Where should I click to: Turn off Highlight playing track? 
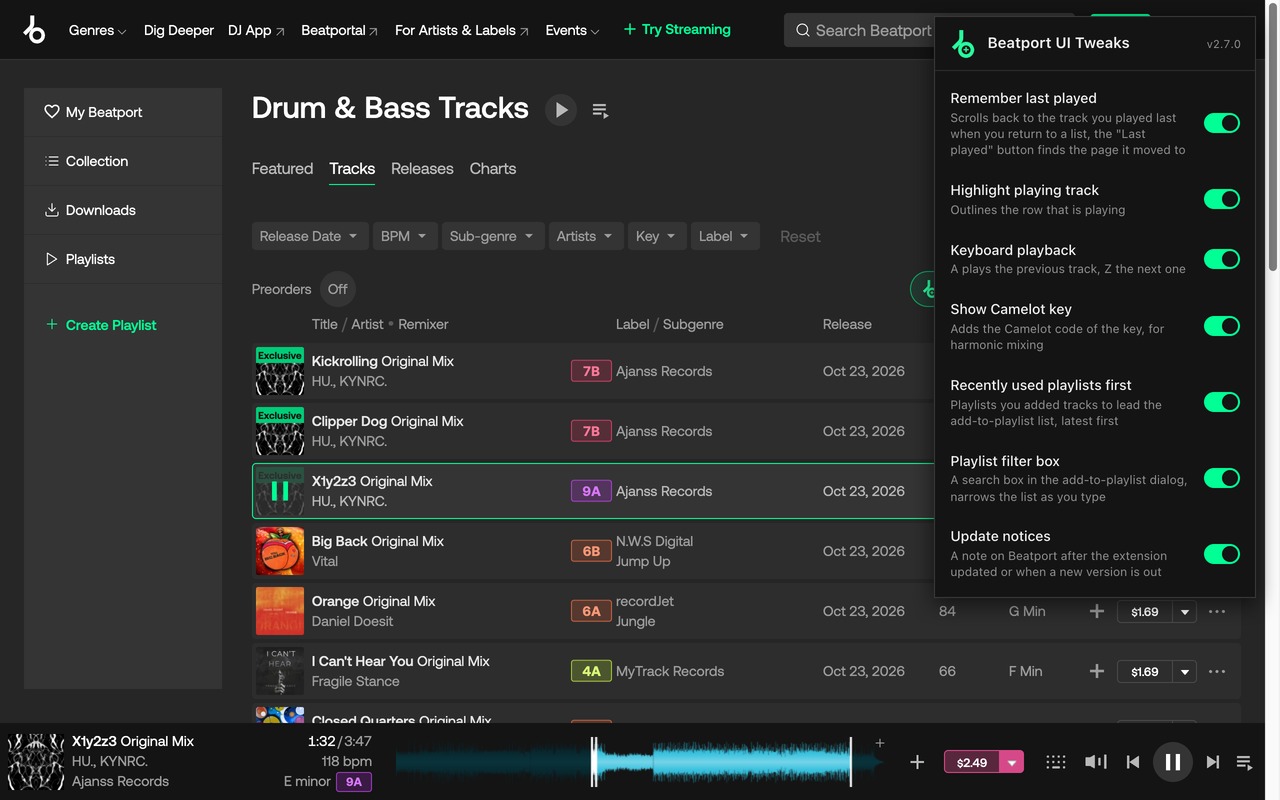(1222, 199)
